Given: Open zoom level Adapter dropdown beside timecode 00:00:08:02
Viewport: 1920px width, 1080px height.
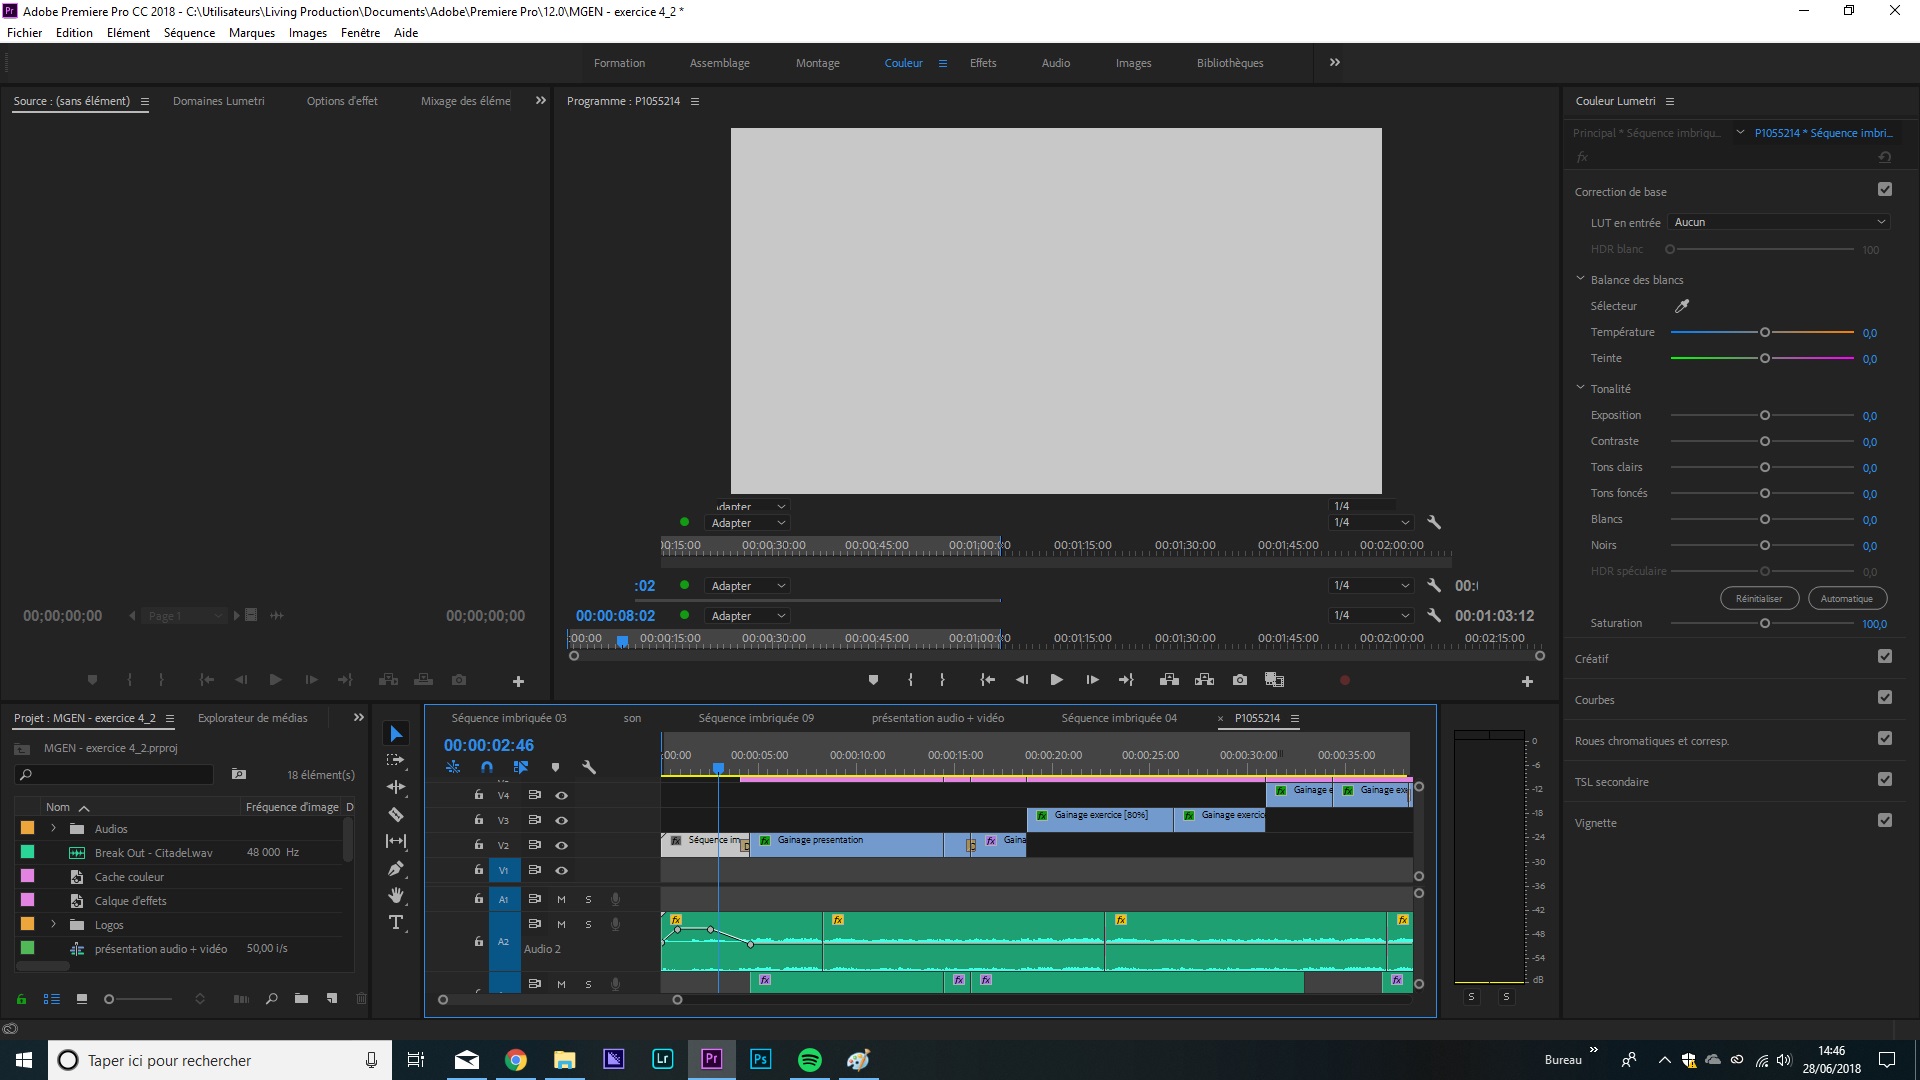Looking at the screenshot, I should [x=748, y=616].
